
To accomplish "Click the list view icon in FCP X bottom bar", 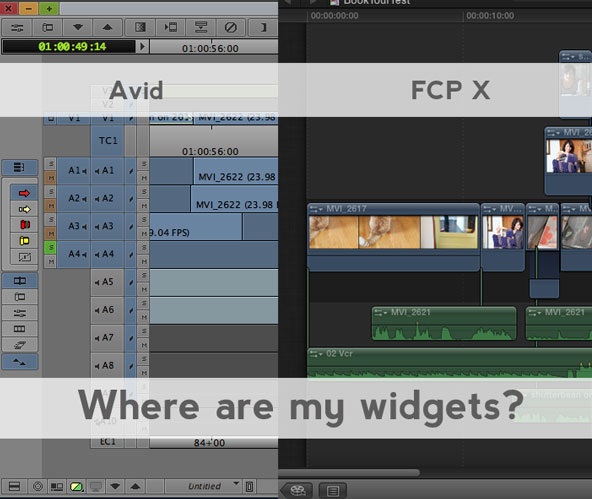I will pos(333,491).
